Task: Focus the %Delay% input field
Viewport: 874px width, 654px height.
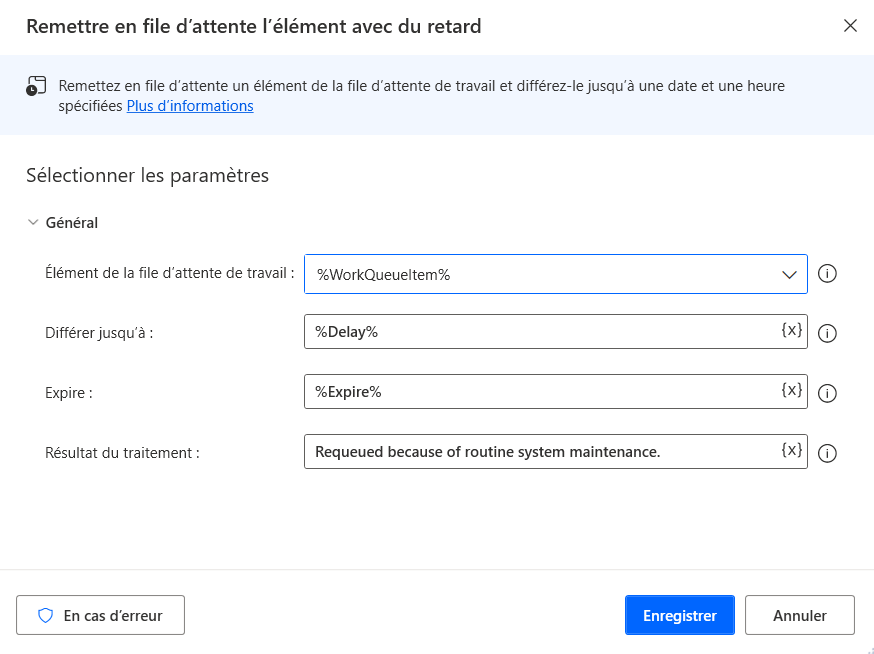Action: pyautogui.click(x=556, y=332)
